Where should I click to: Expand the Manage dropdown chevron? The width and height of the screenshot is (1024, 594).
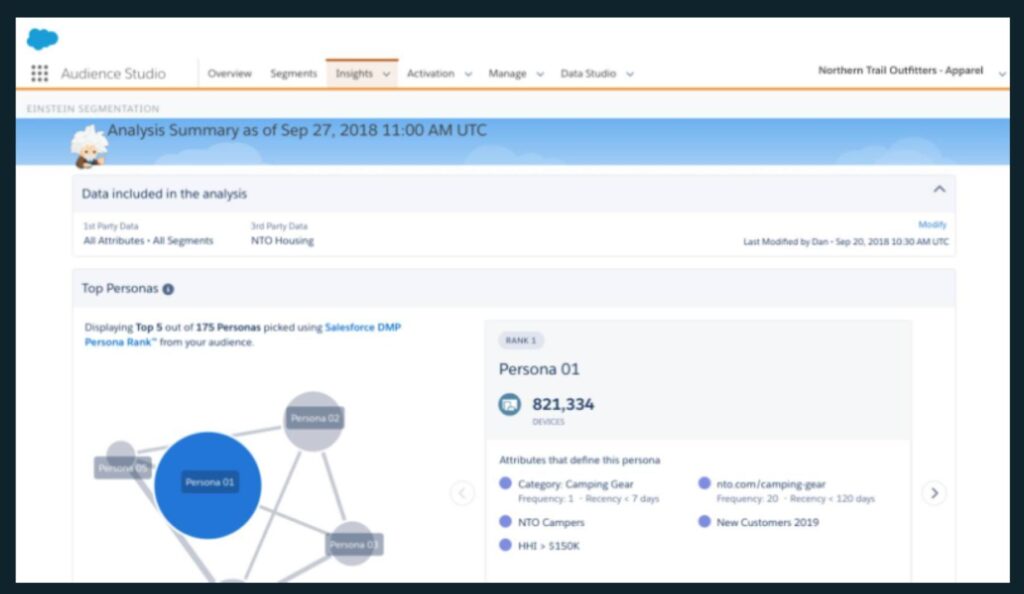coord(539,74)
